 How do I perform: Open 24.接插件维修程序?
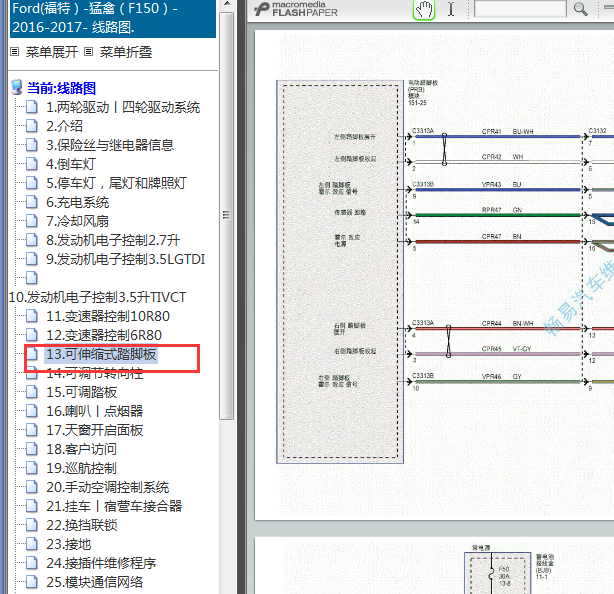[x=101, y=563]
